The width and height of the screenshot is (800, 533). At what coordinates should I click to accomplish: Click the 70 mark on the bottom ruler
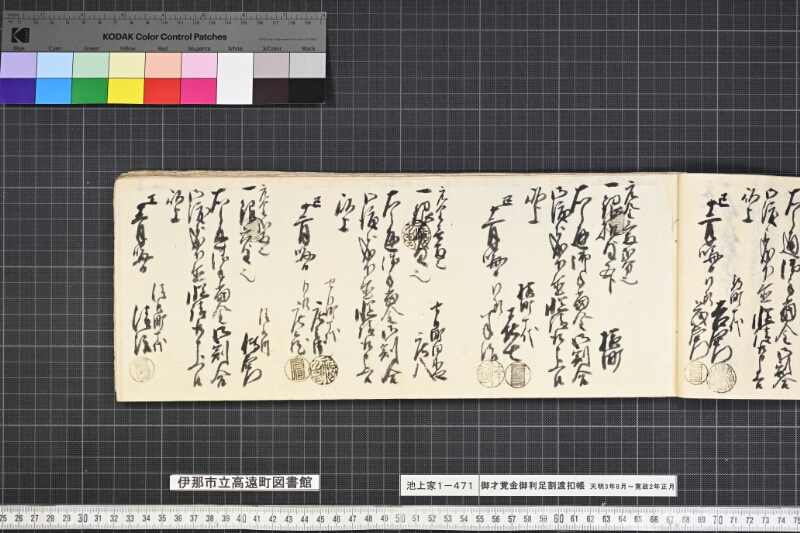point(718,519)
